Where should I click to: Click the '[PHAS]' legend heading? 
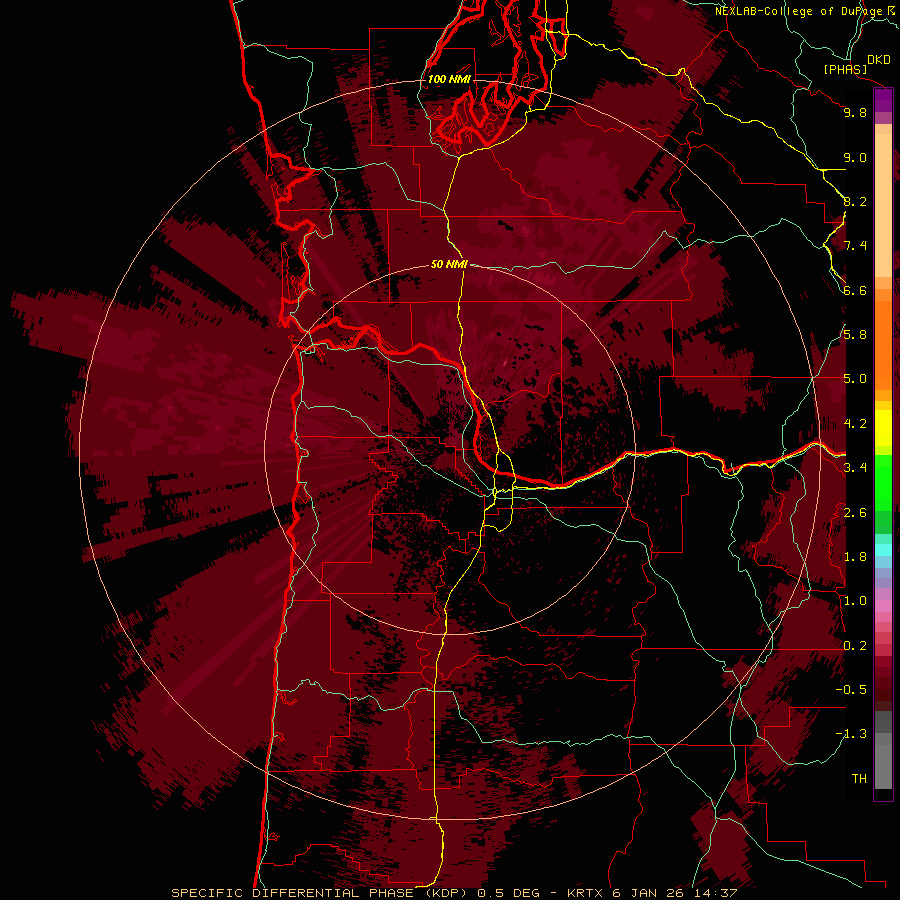point(845,69)
